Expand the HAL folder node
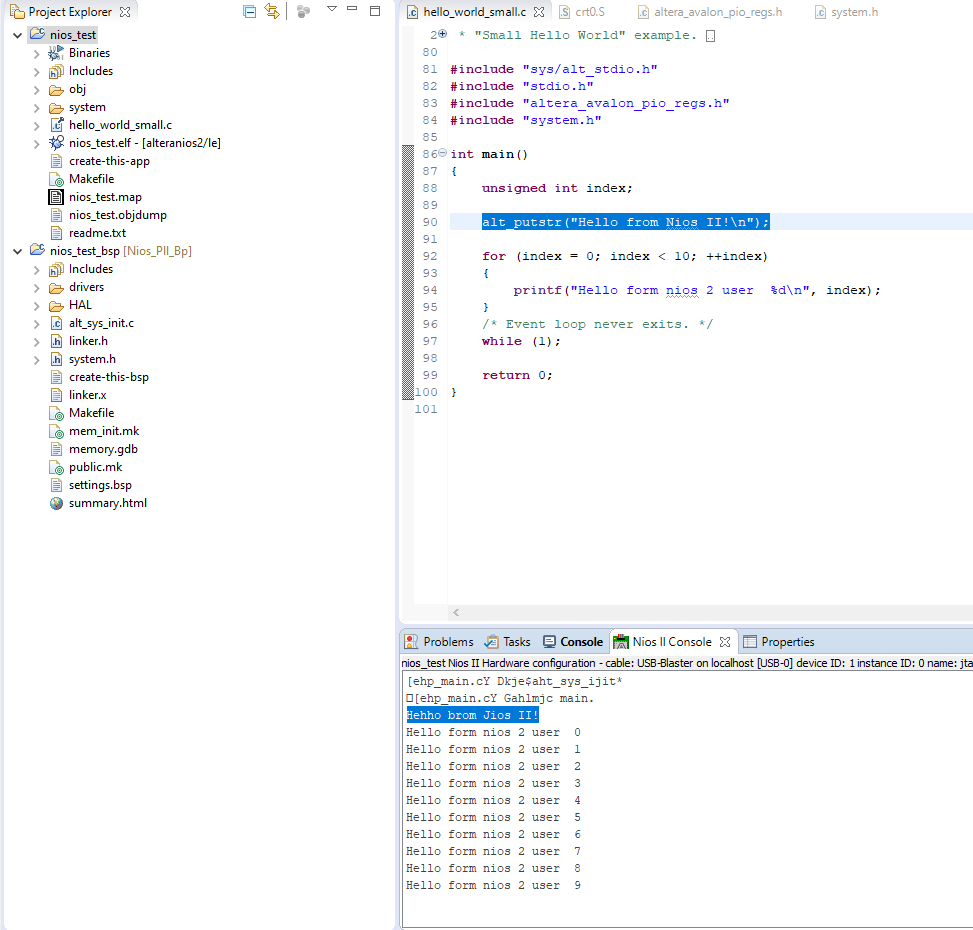The height and width of the screenshot is (930, 973). point(37,305)
